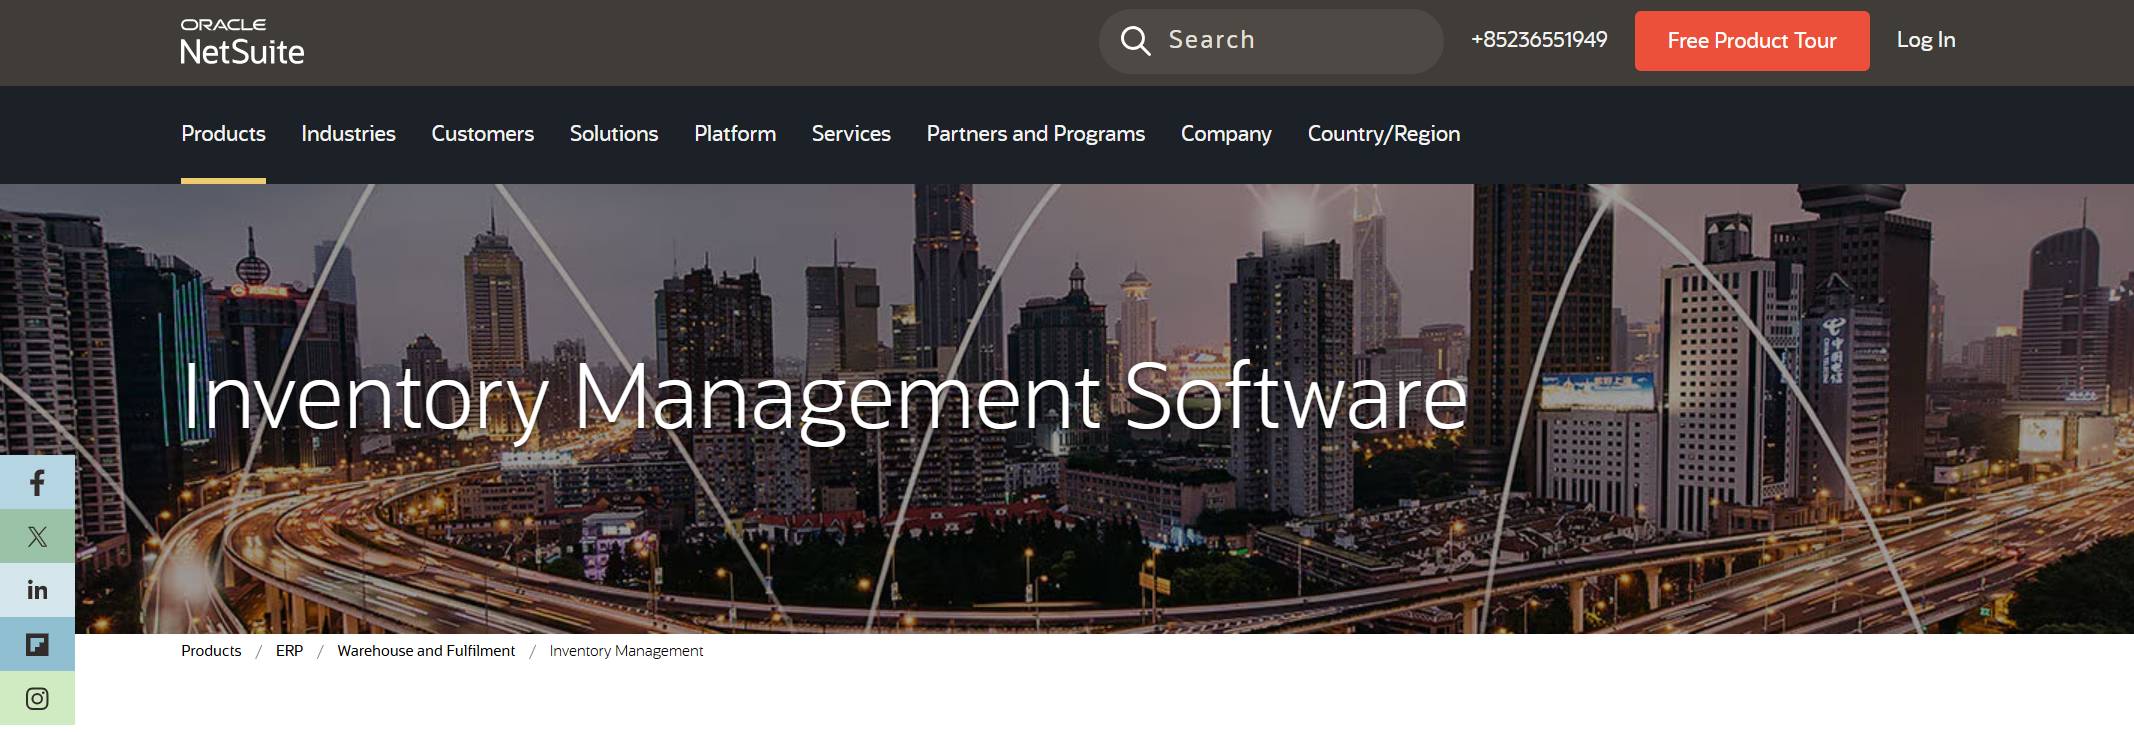
Task: Go to ERP breadcrumb link
Action: click(289, 651)
